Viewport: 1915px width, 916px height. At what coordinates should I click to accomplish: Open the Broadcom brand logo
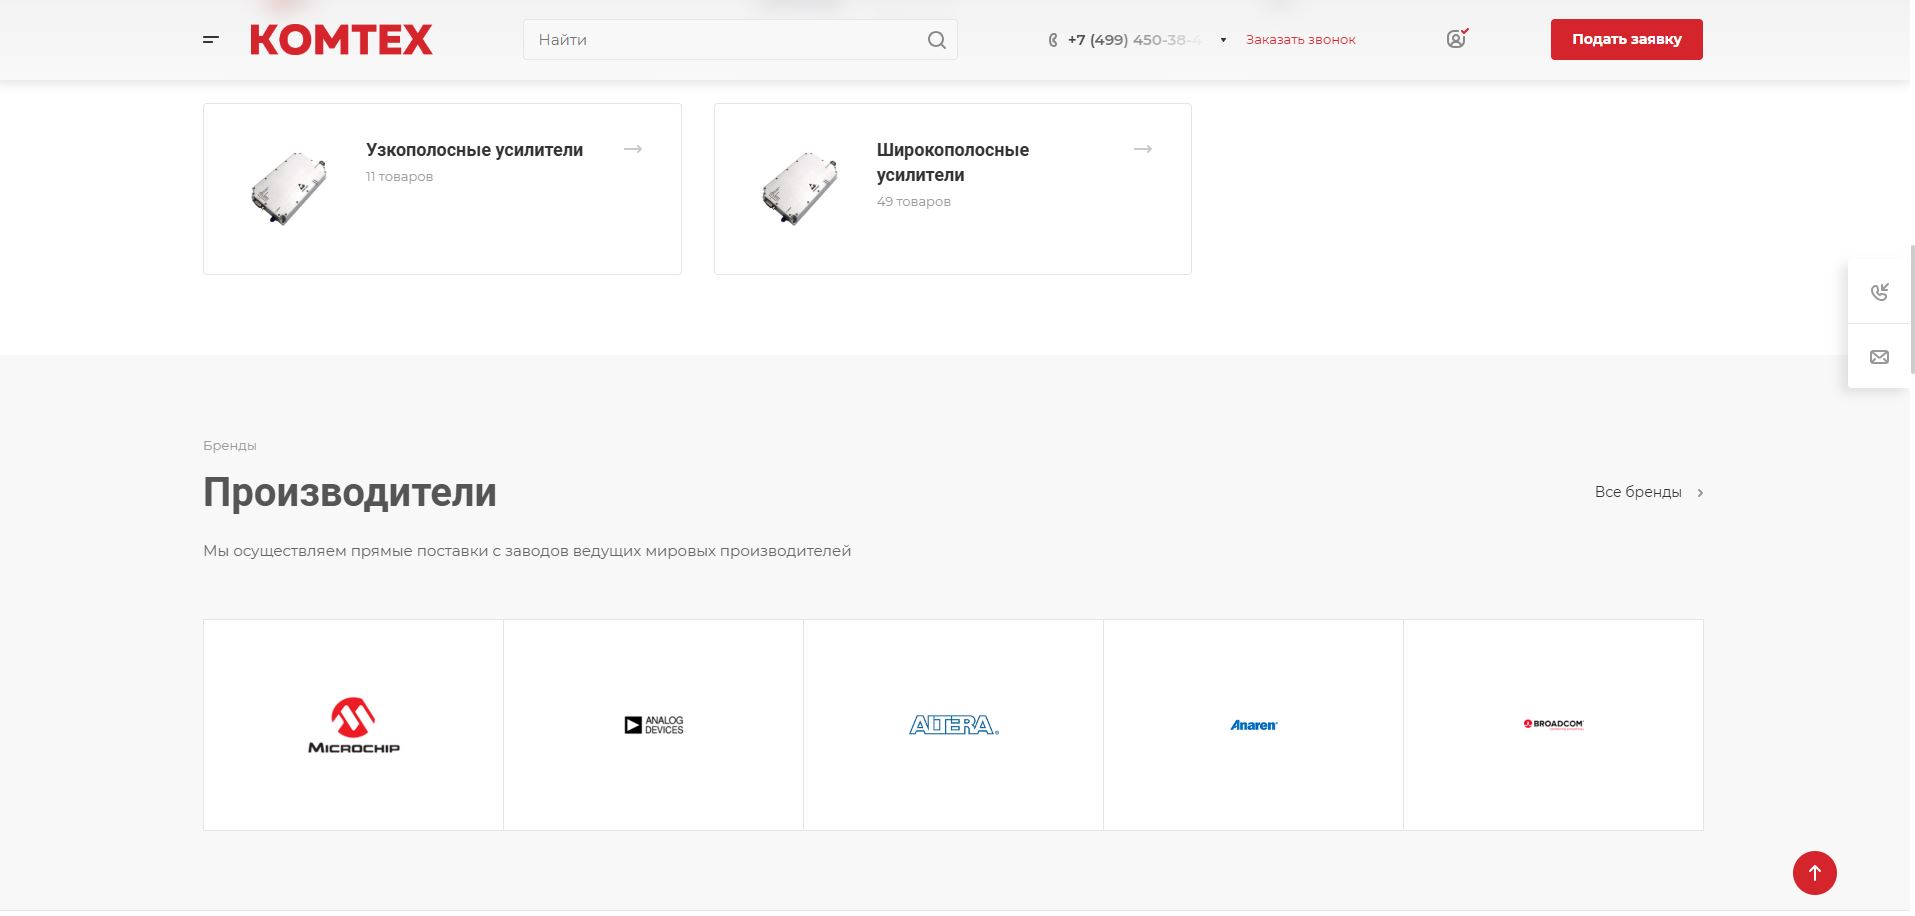click(1554, 724)
